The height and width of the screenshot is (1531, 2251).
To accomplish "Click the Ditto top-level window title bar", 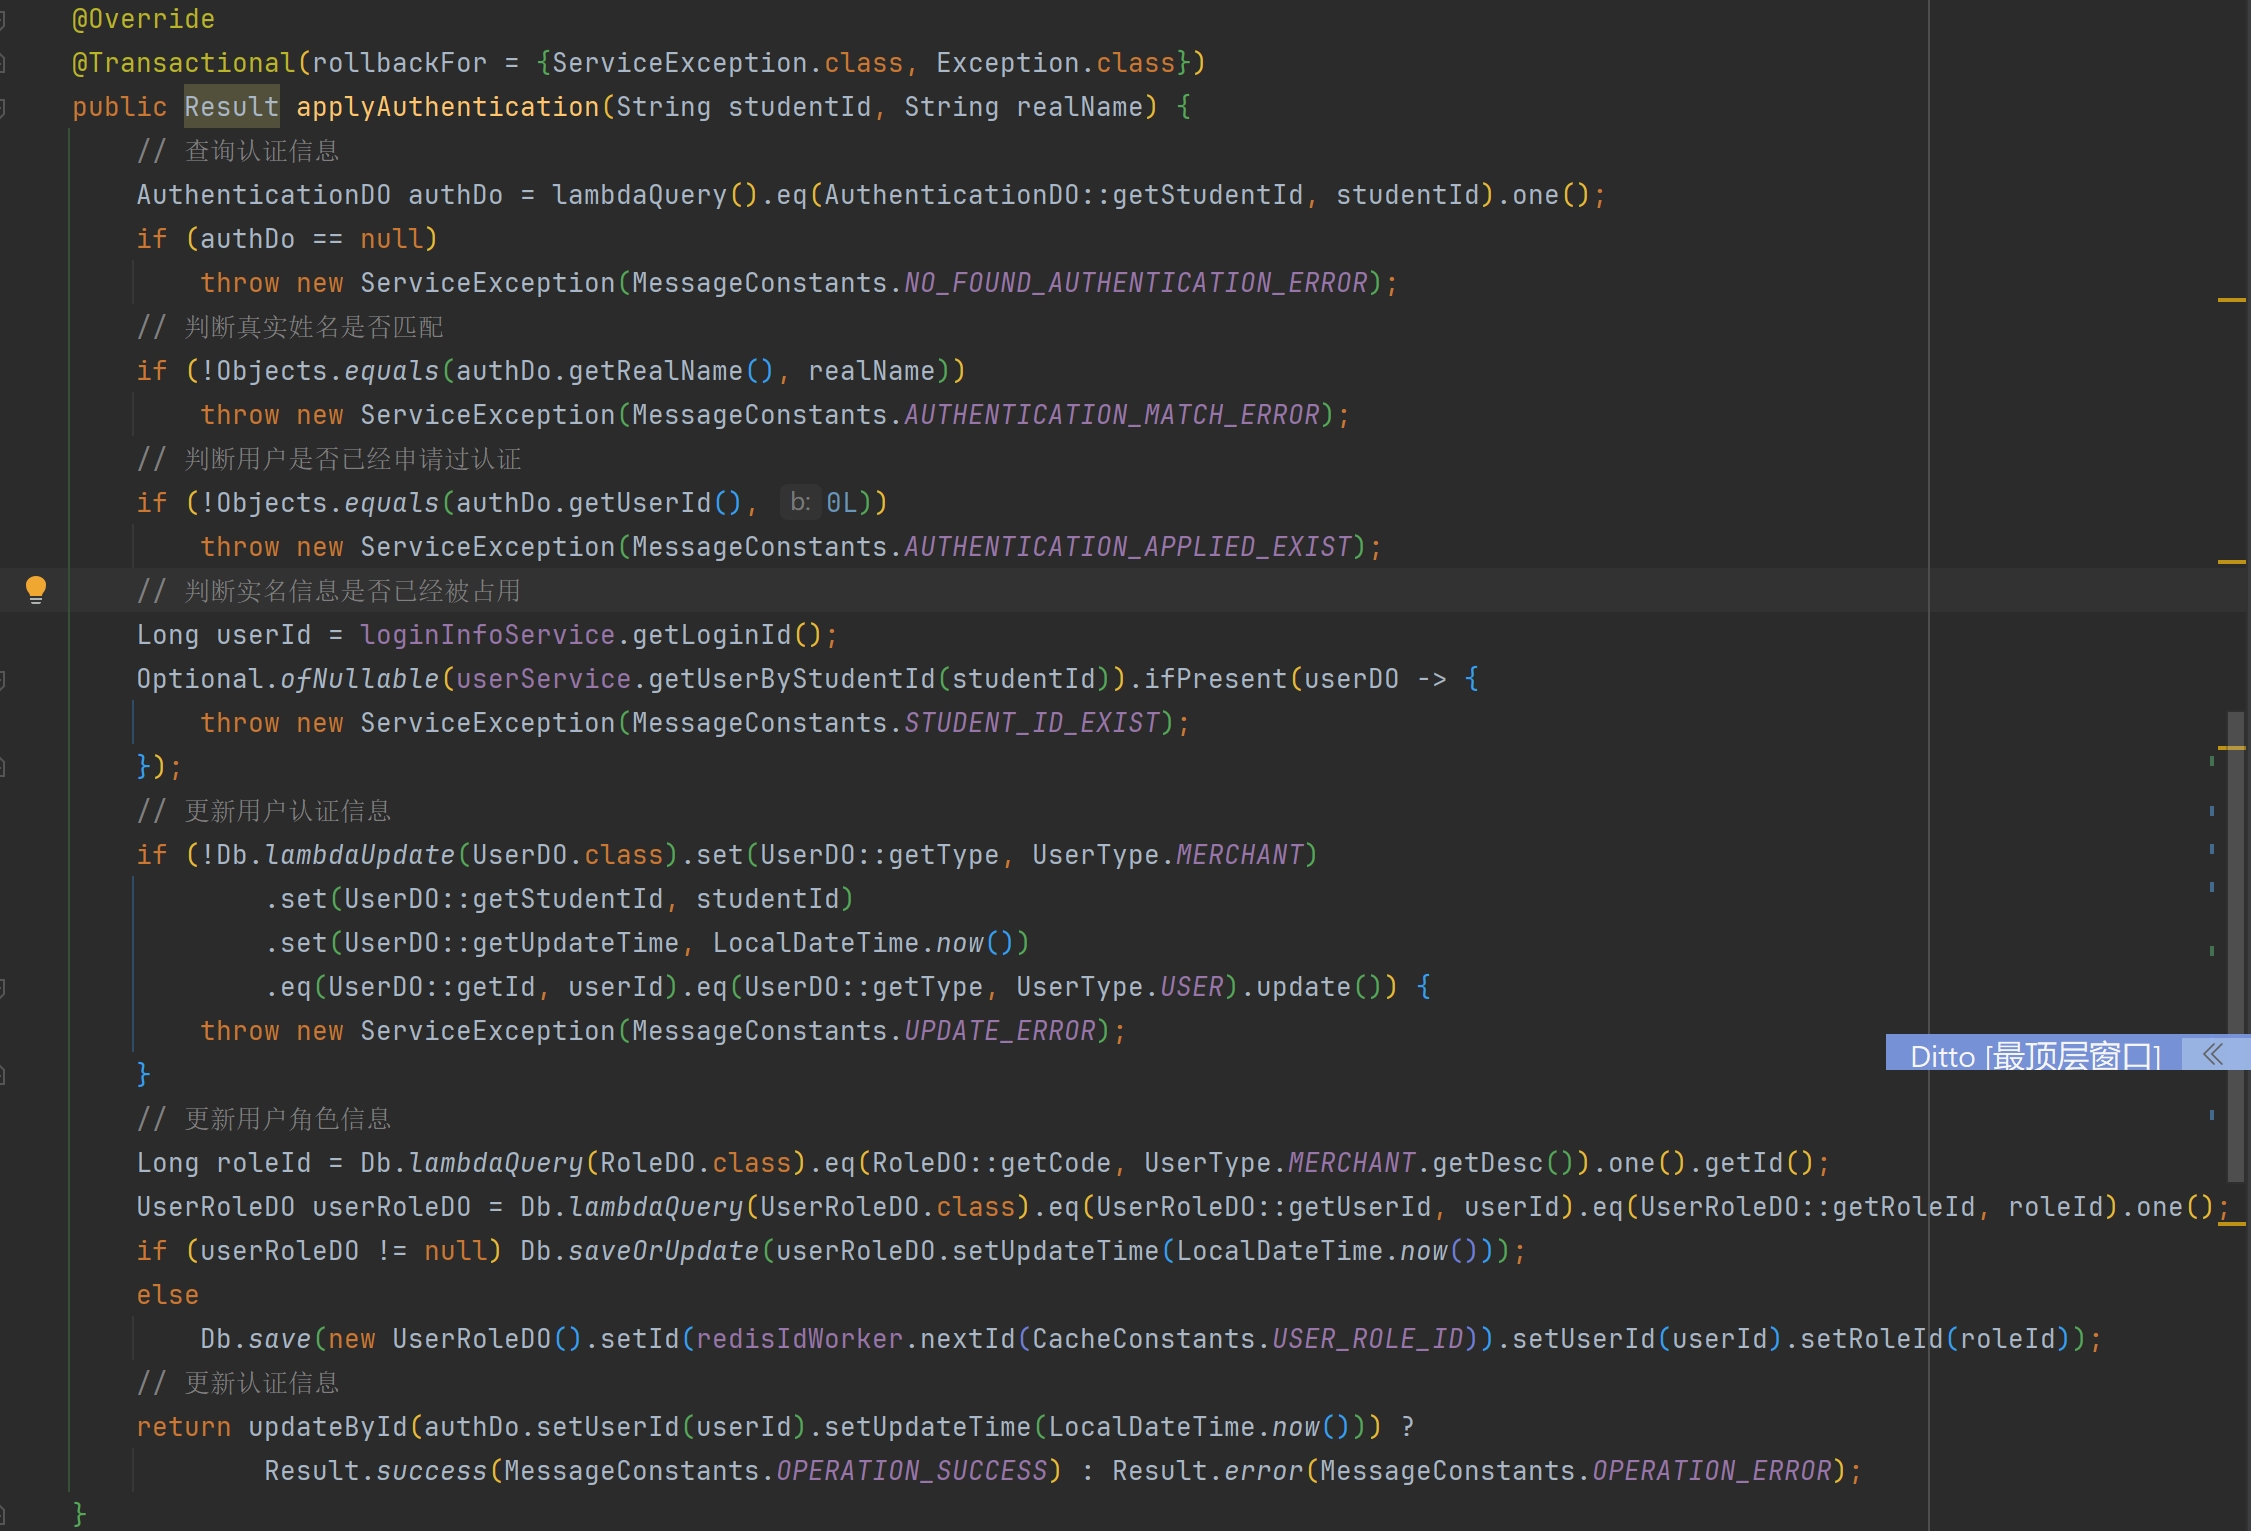I will point(2034,1055).
